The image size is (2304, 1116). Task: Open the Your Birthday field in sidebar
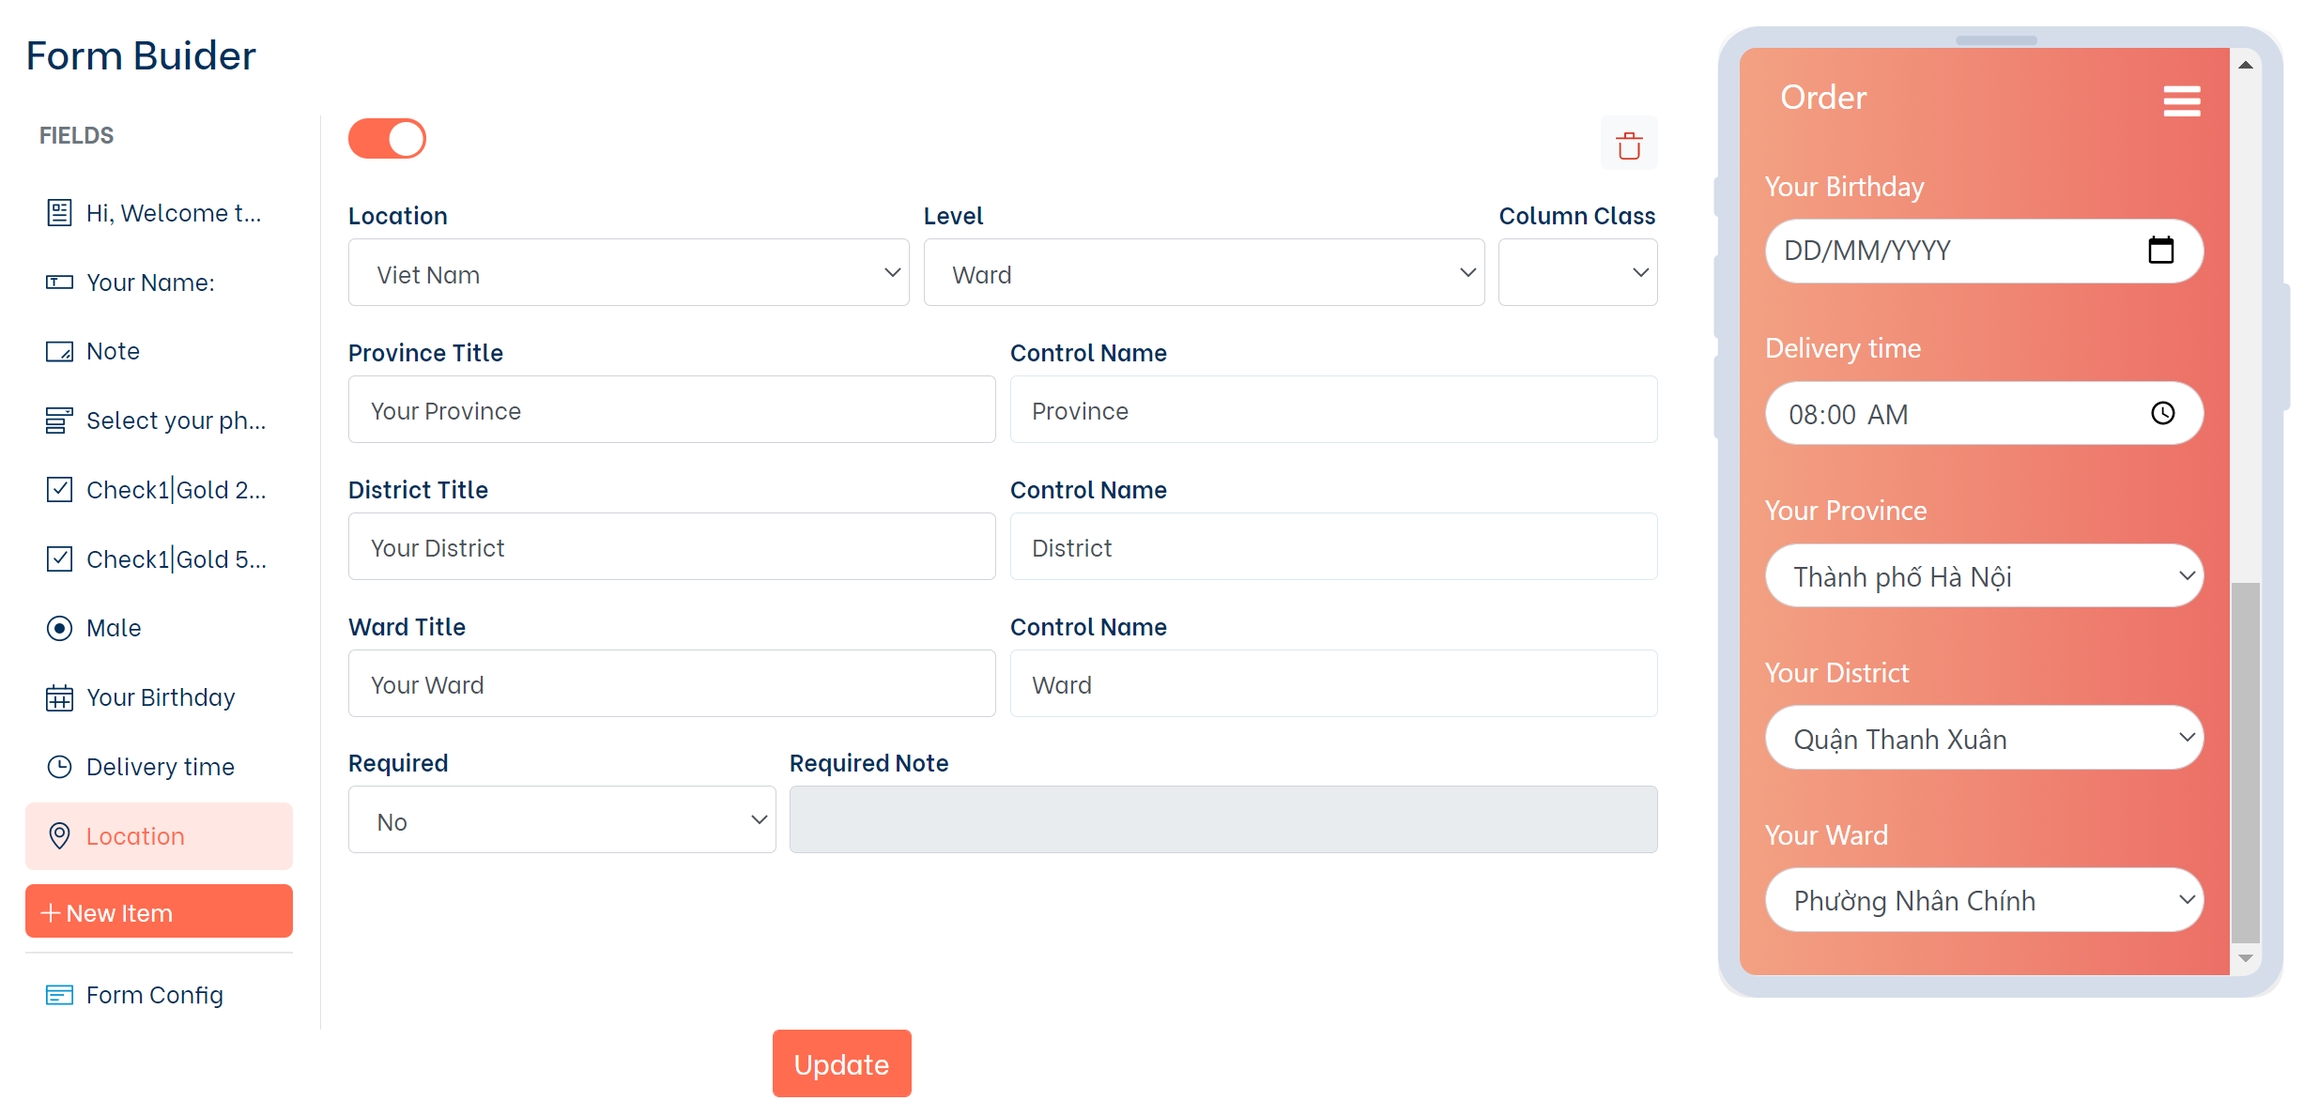click(x=160, y=697)
